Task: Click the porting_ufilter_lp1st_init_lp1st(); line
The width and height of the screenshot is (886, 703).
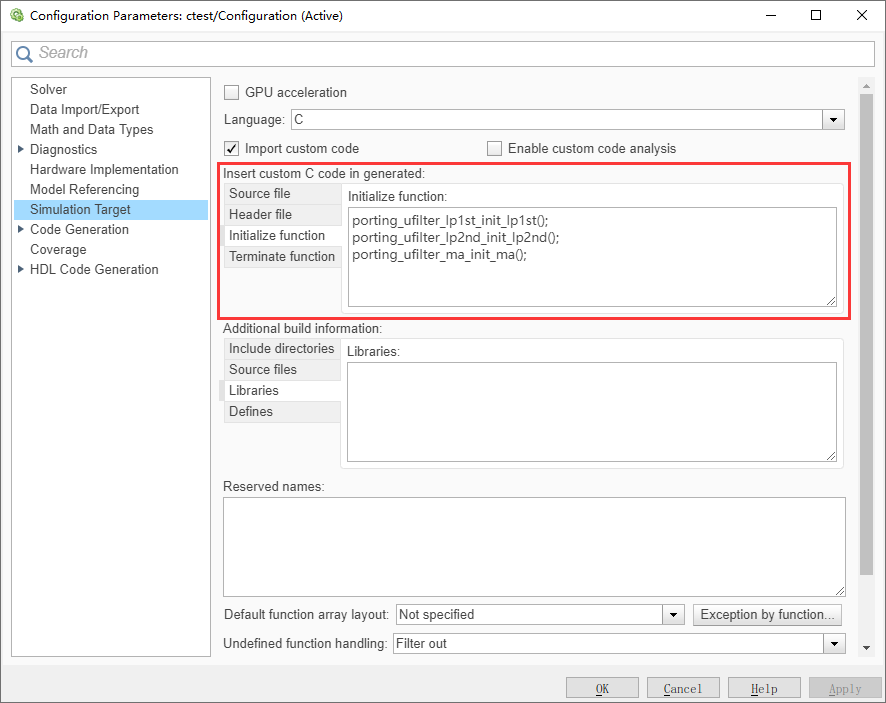Action: (x=450, y=220)
